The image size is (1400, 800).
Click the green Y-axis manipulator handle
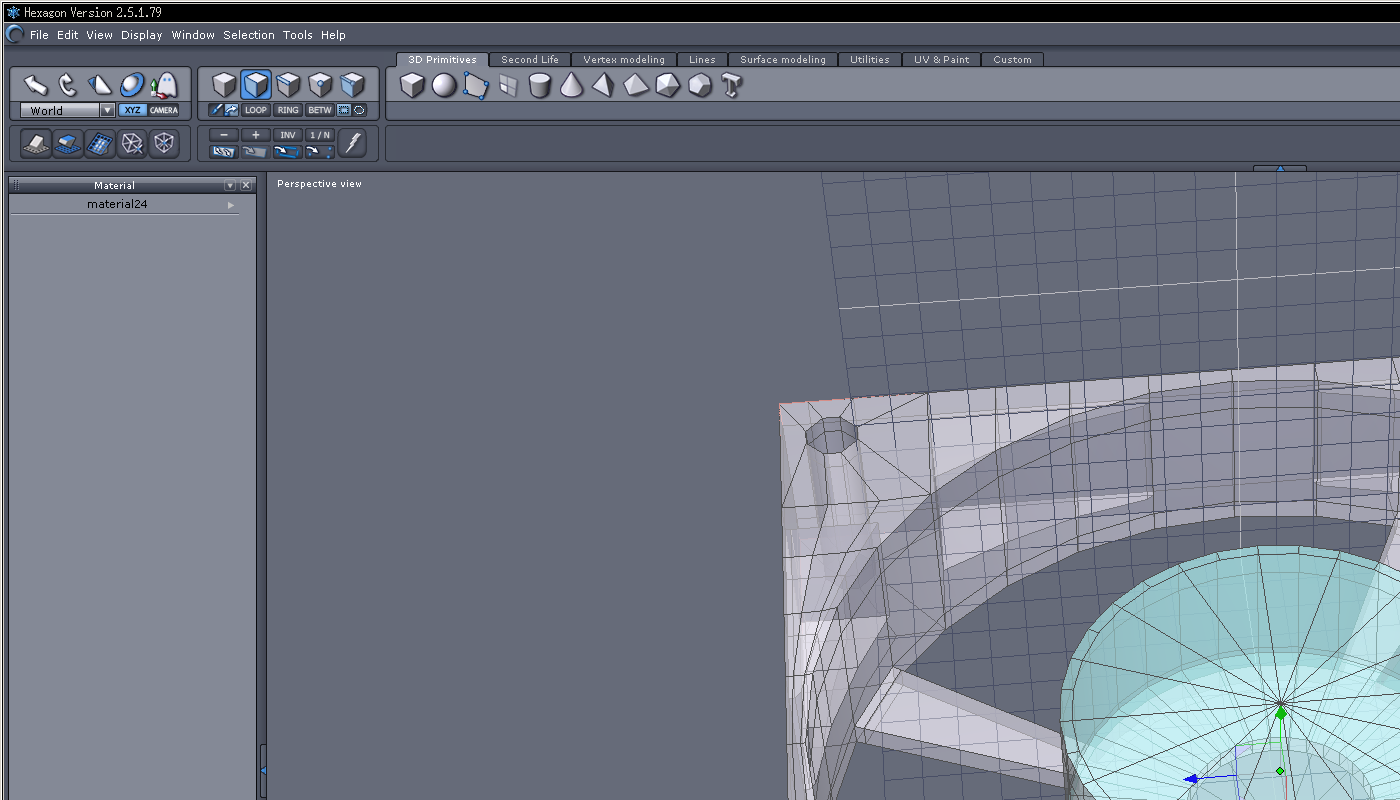coord(1281,712)
